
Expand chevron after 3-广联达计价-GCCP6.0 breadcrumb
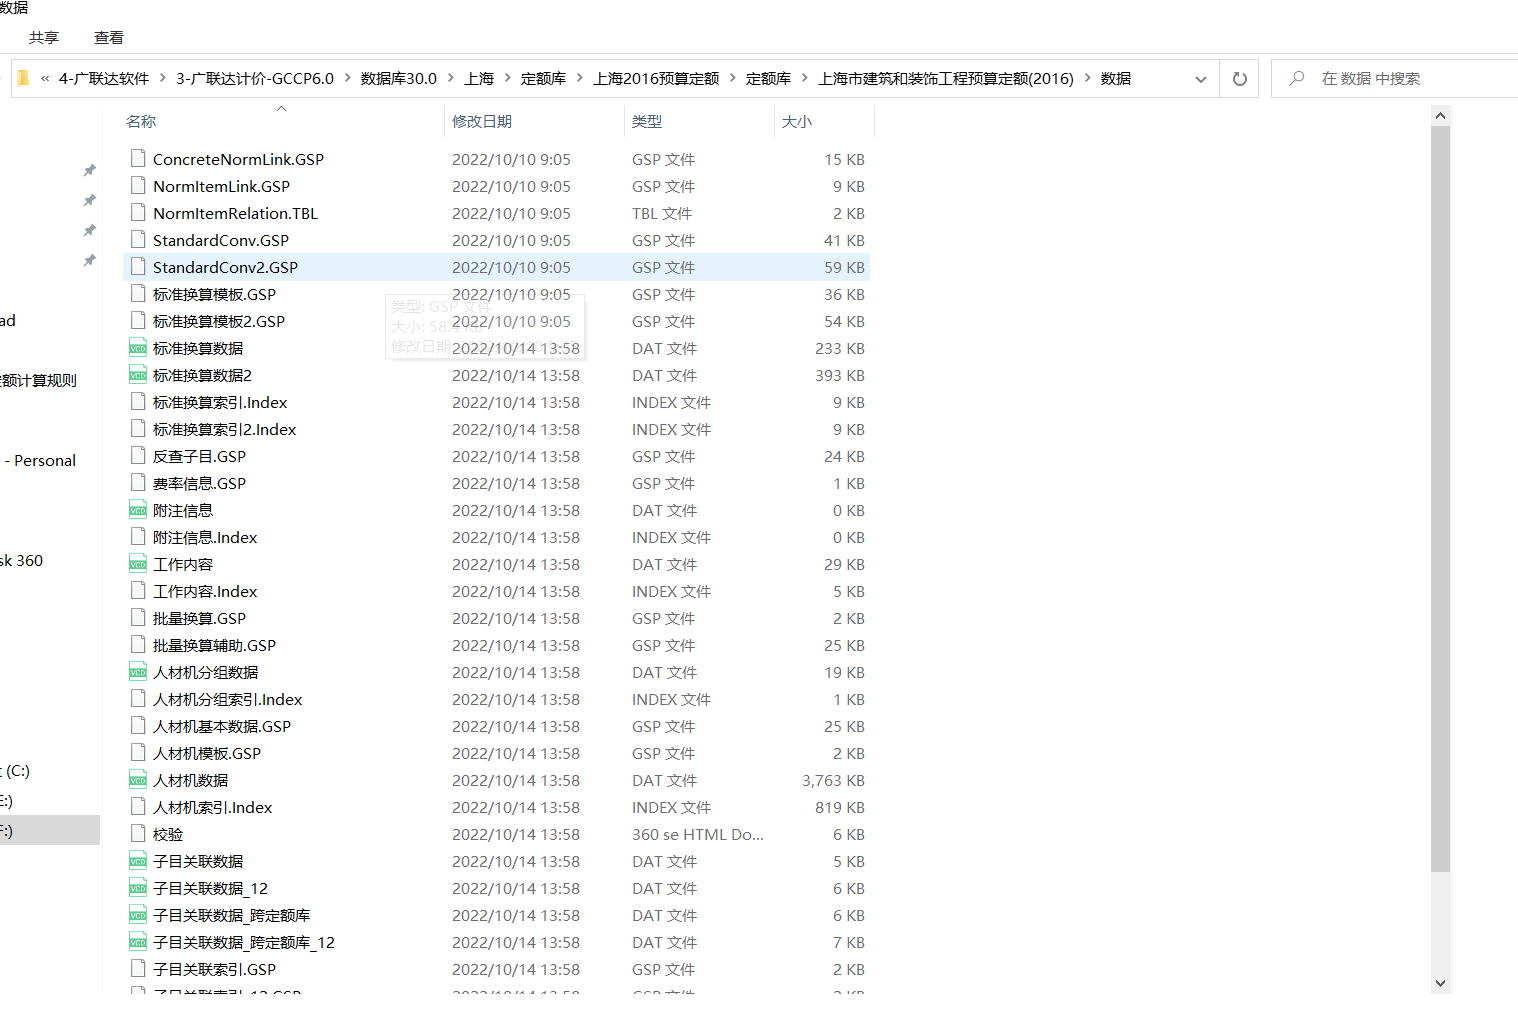348,78
